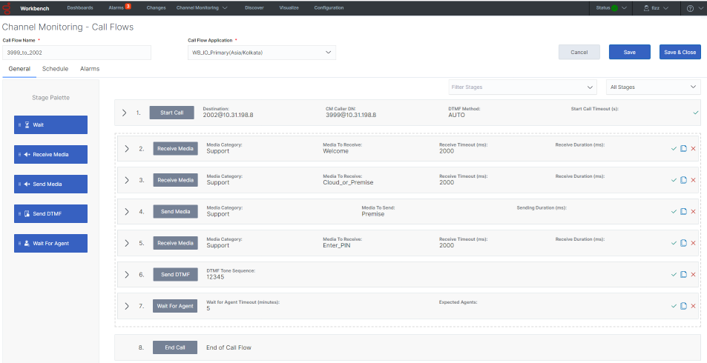This screenshot has height=363, width=707.
Task: Switch to the Schedule tab
Action: pyautogui.click(x=55, y=69)
